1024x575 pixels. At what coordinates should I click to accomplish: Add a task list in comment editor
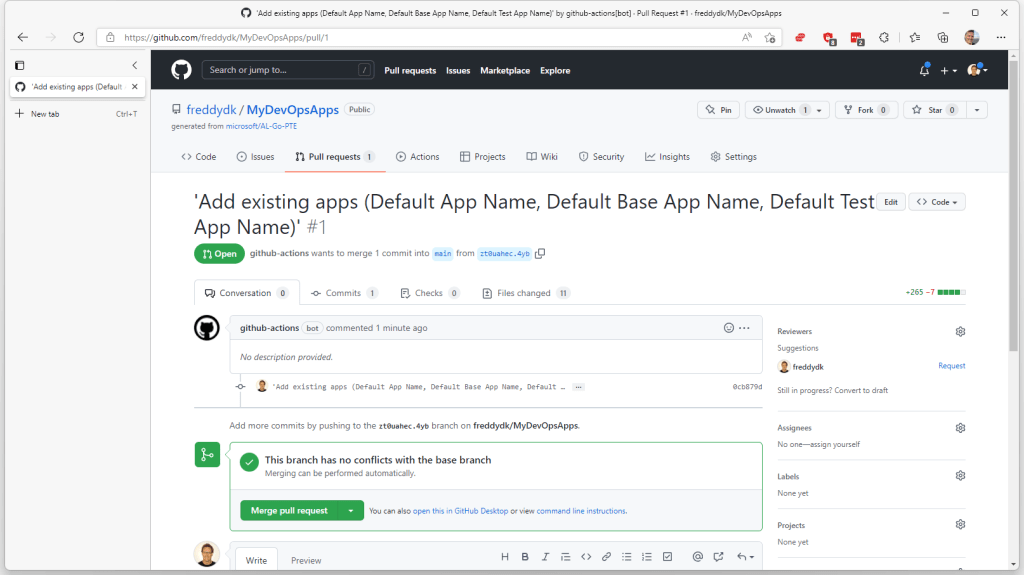pos(667,557)
